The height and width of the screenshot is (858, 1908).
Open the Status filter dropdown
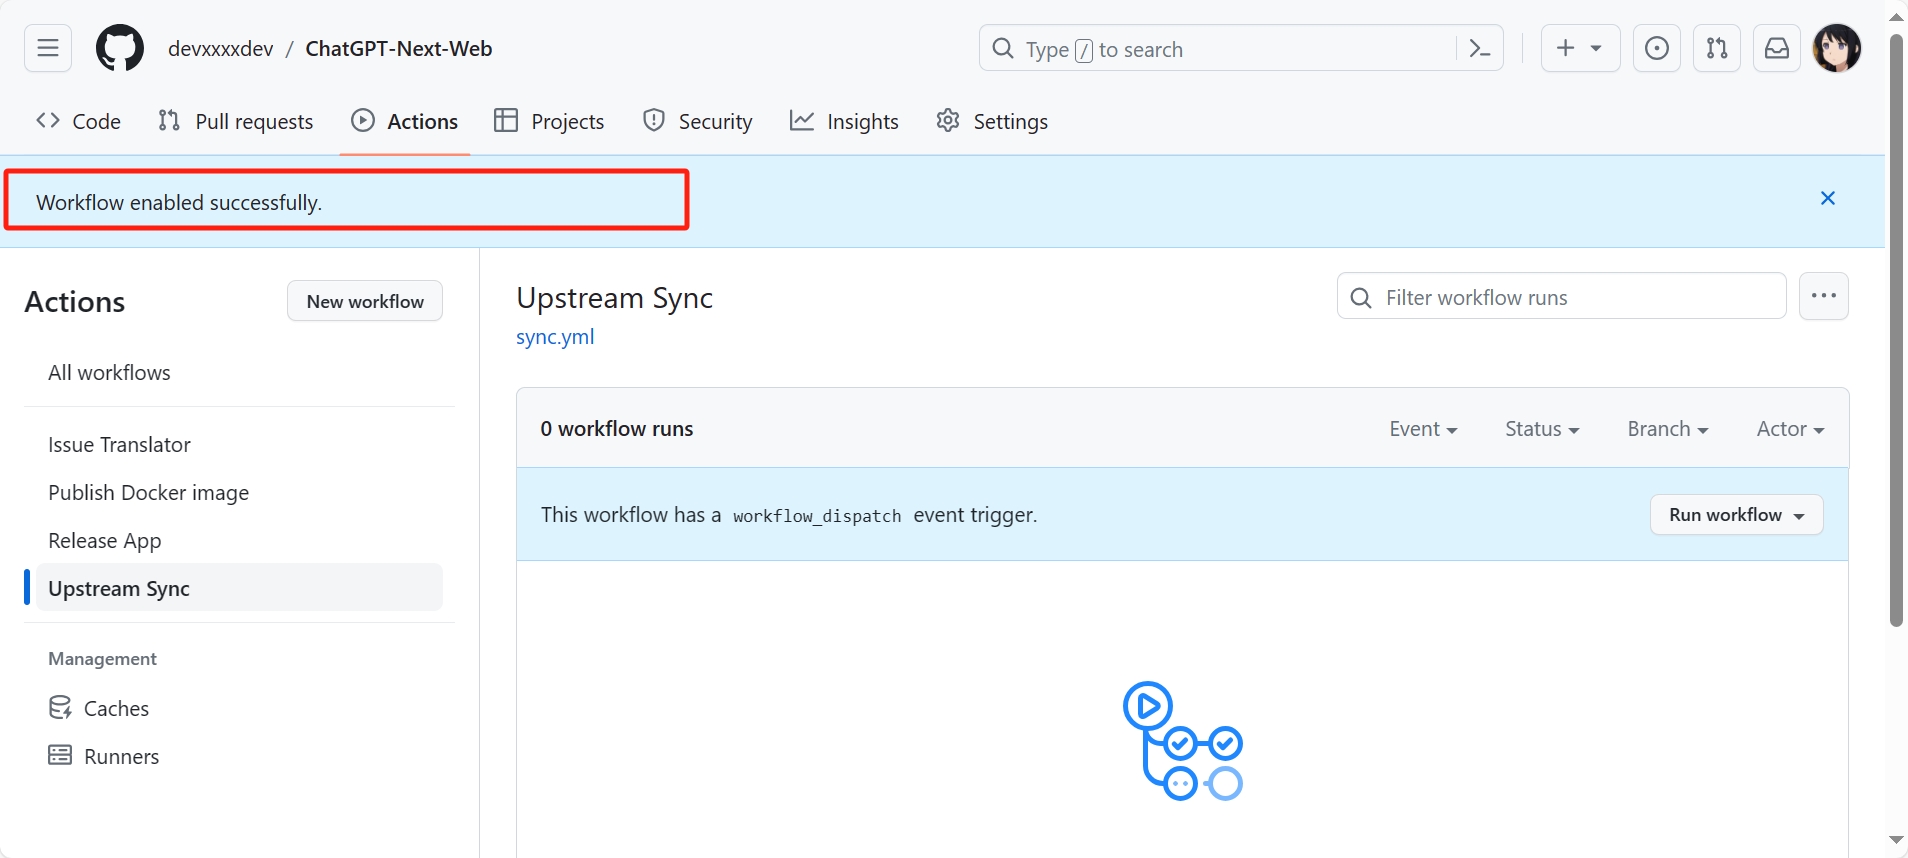(x=1542, y=429)
